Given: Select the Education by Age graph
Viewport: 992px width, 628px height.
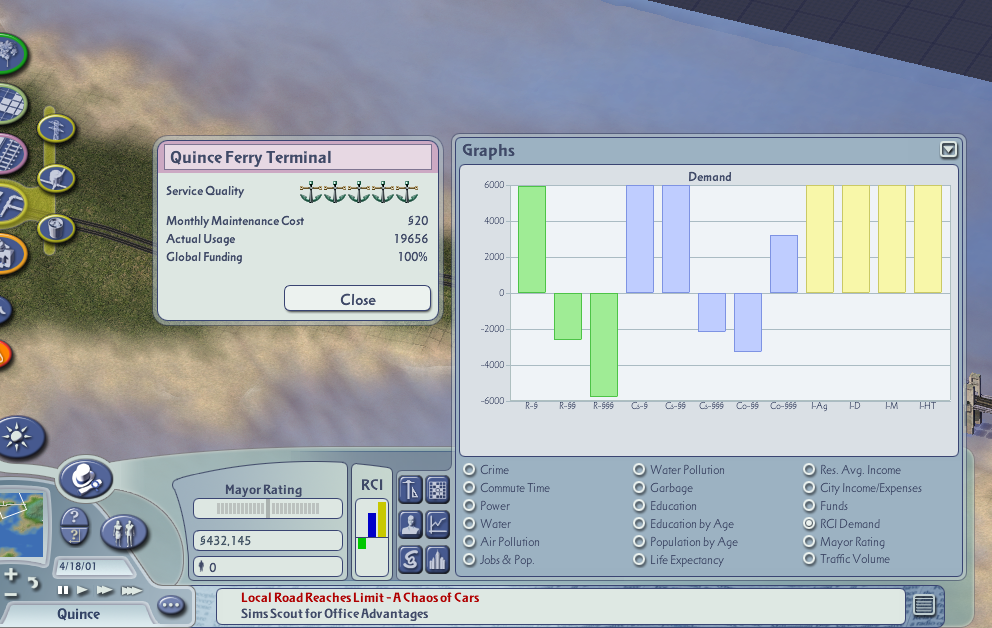Looking at the screenshot, I should click(640, 524).
